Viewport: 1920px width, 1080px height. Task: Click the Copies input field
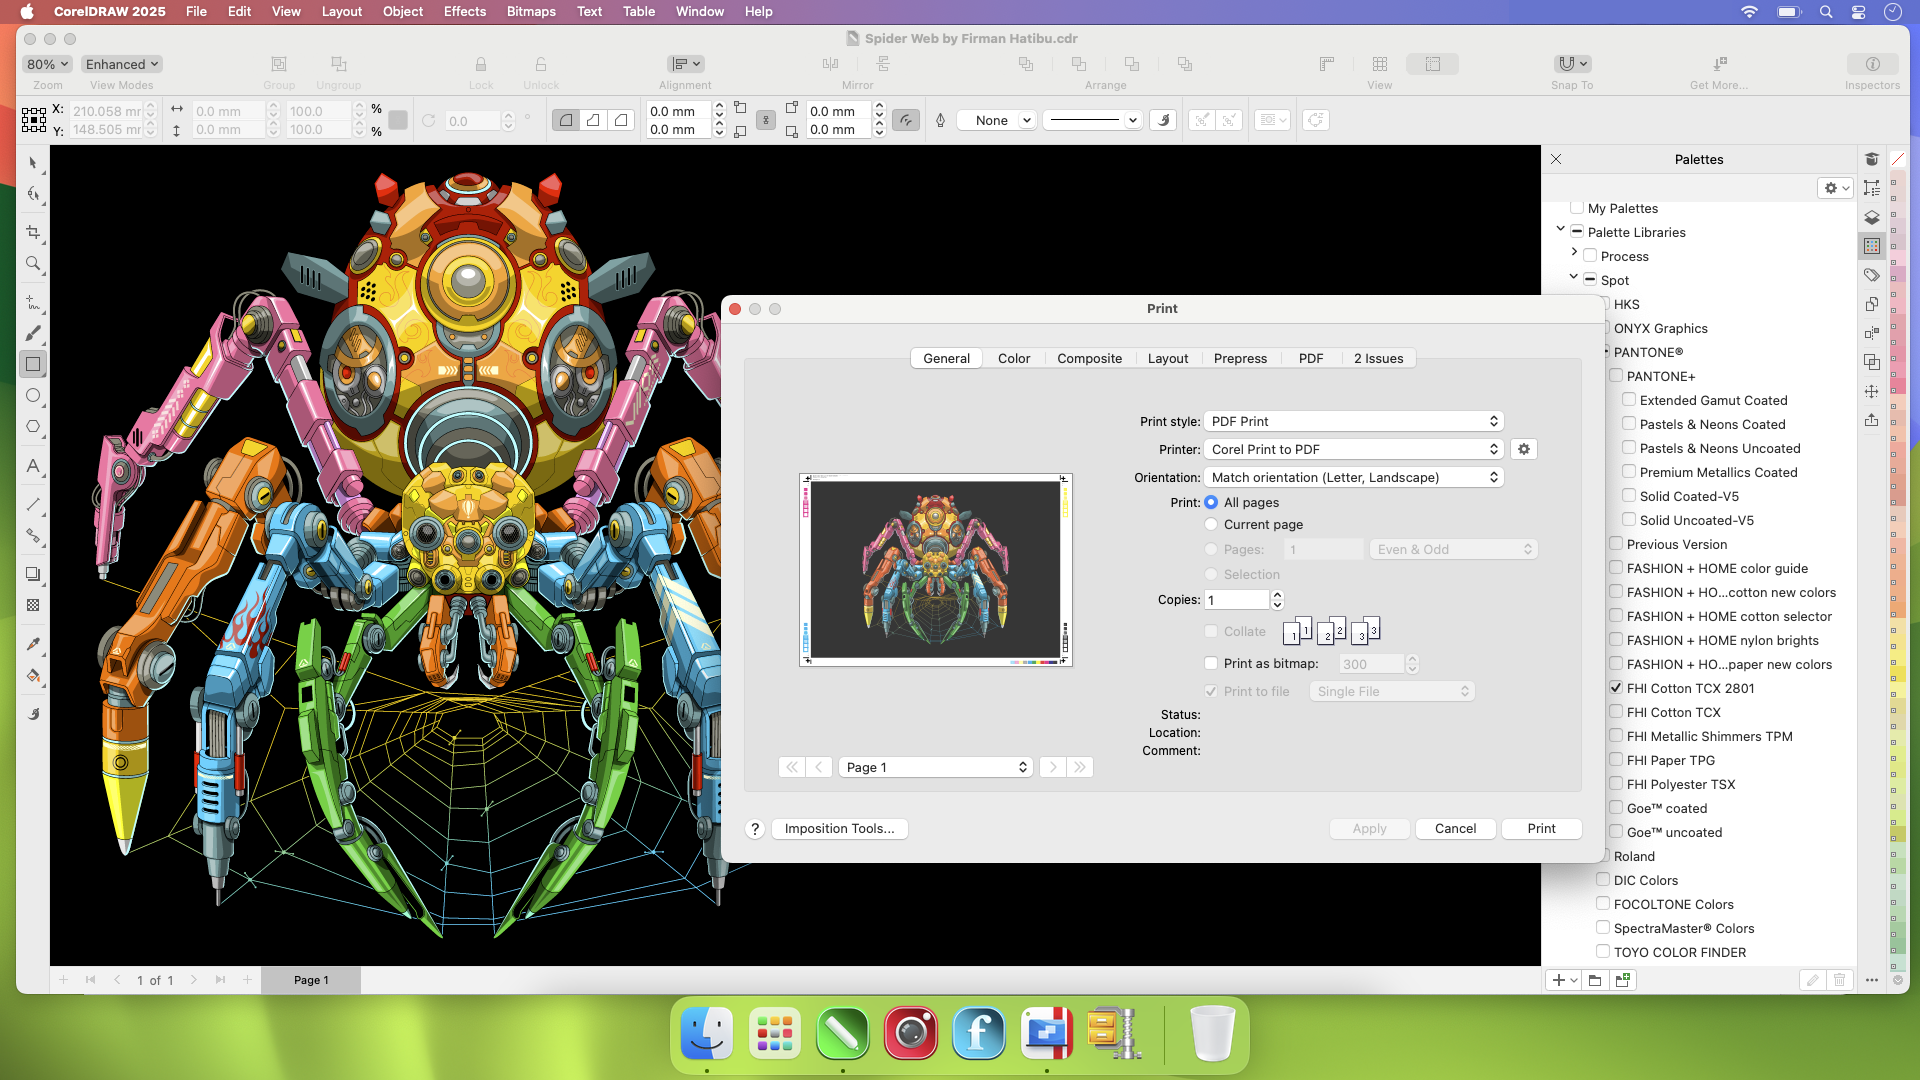[1237, 600]
